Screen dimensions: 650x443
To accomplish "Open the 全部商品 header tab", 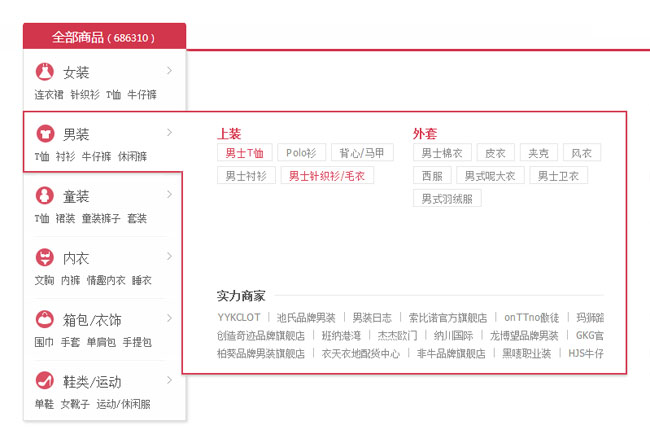I will point(104,37).
